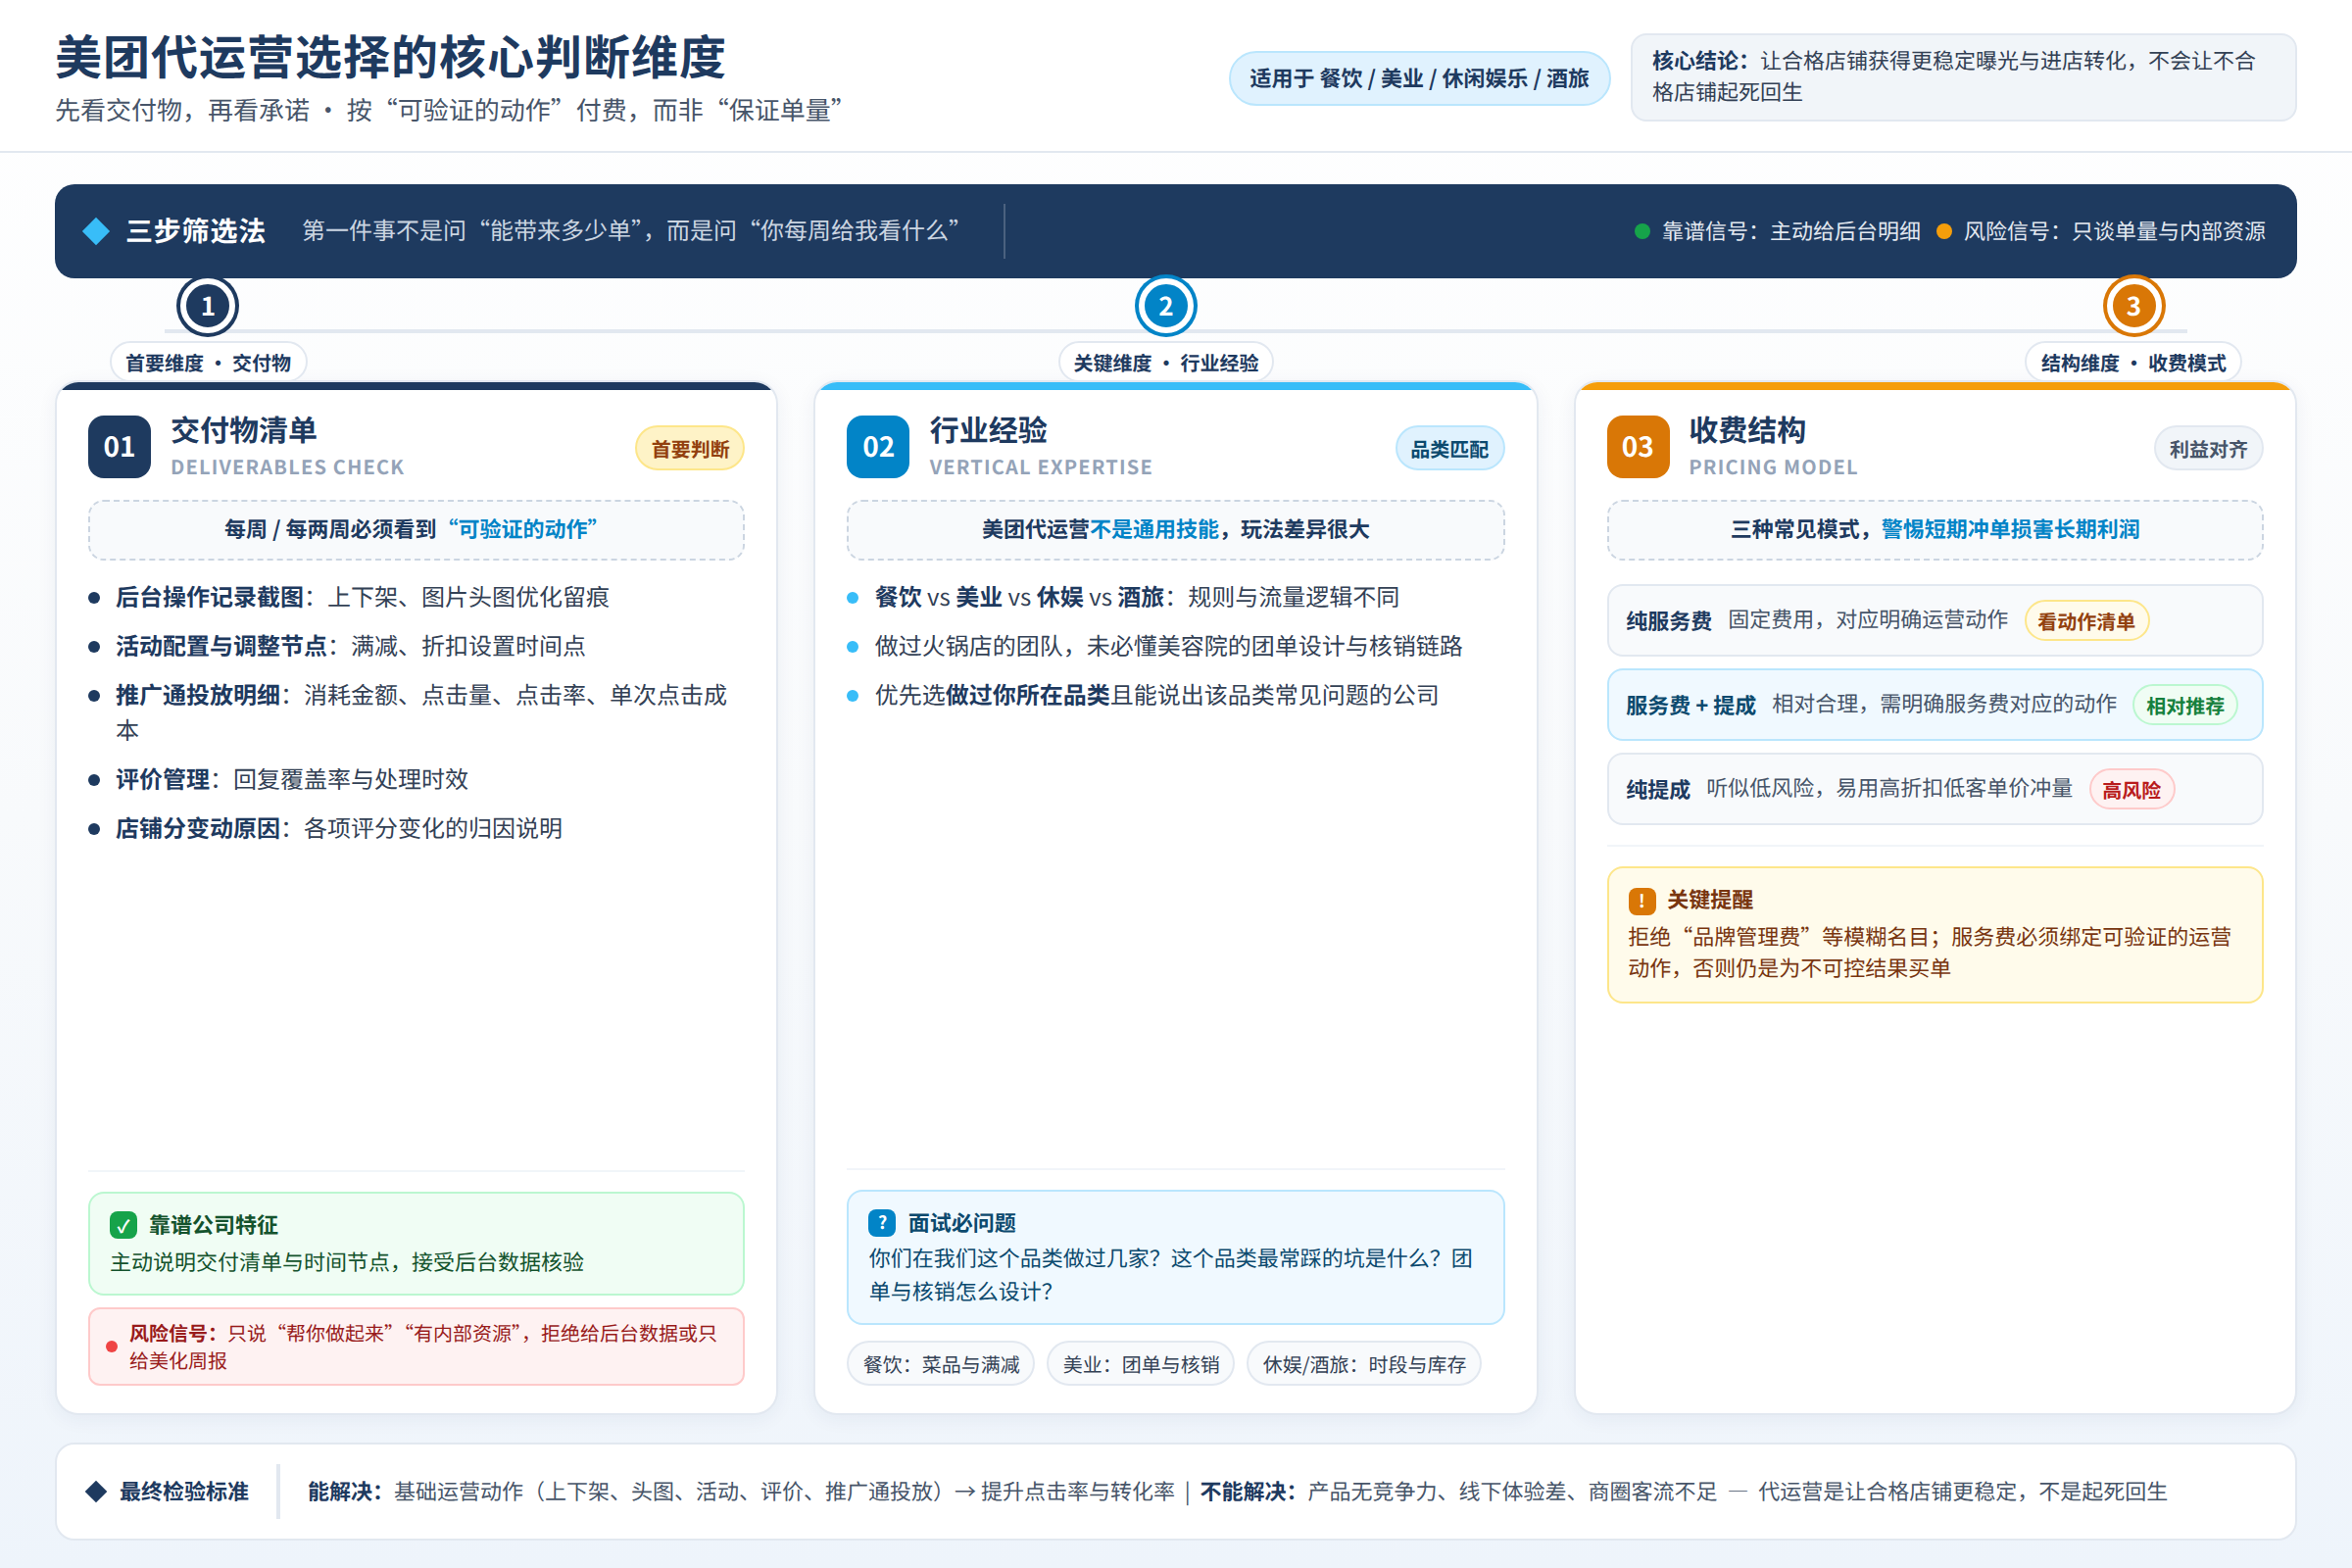The width and height of the screenshot is (2352, 1568).
Task: Click the 适用于 餐饮/美业/休闲娱乐/酒旅 pill
Action: [1419, 78]
